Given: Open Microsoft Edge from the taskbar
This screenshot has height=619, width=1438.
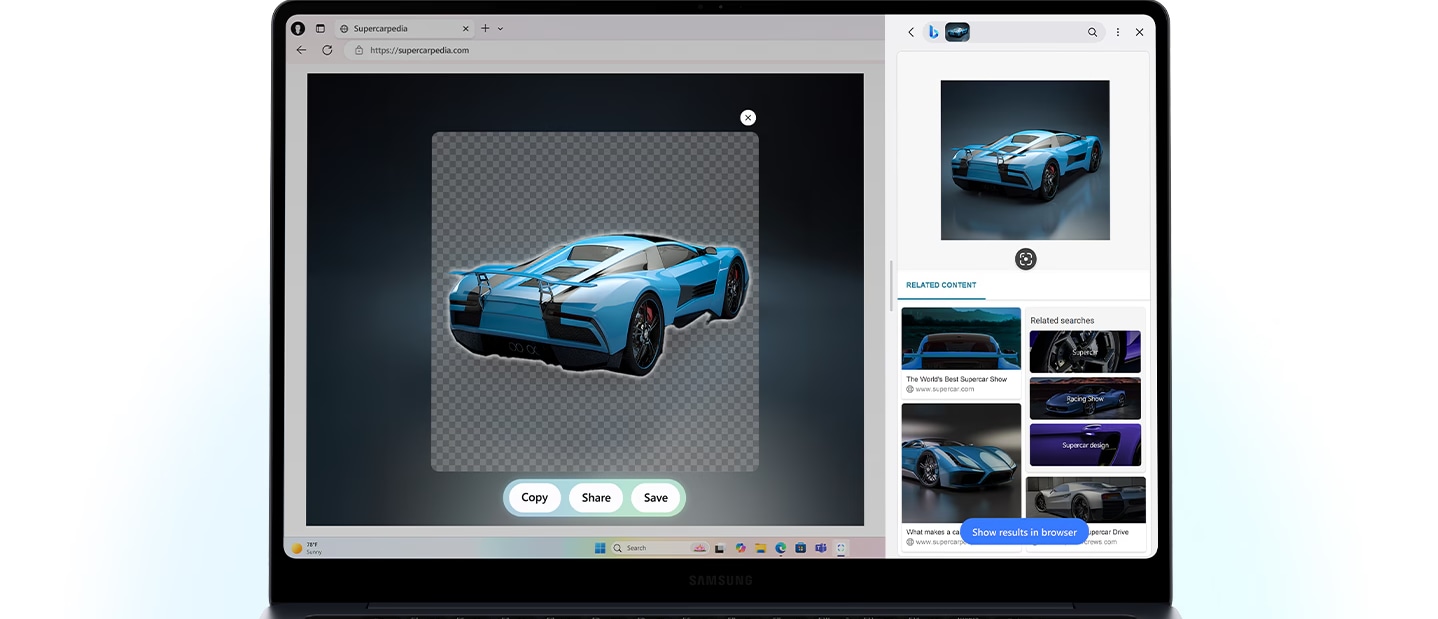Looking at the screenshot, I should tap(781, 548).
